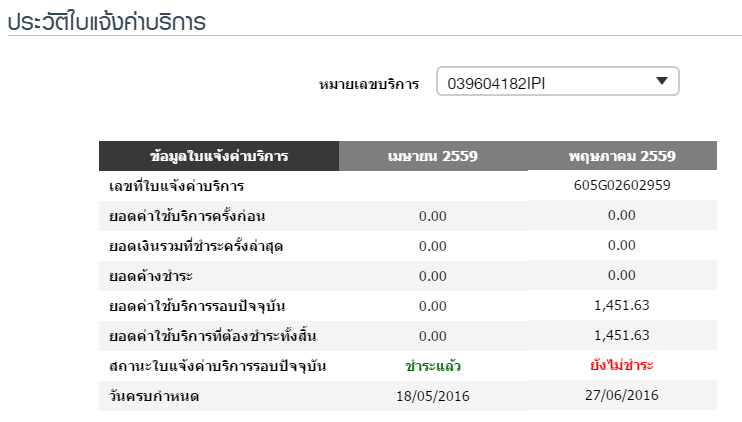This screenshot has height=422, width=742.
Task: Click the ยอดค่าใช้บริการครั้งก่อน row label
Action: [186, 216]
